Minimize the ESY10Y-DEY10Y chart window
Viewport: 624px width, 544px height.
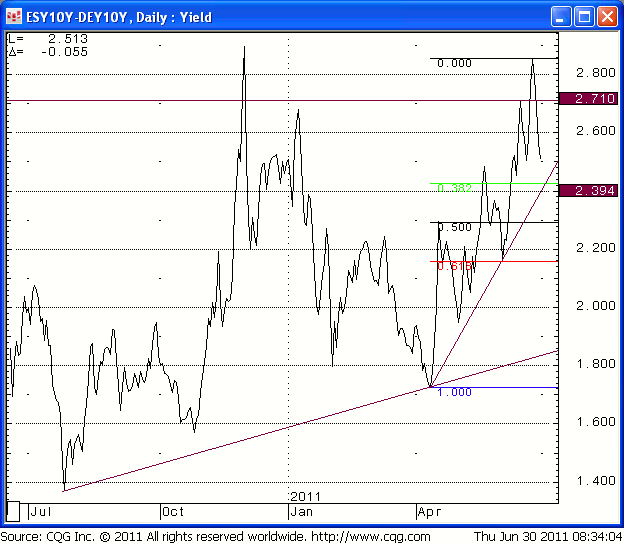click(x=561, y=16)
